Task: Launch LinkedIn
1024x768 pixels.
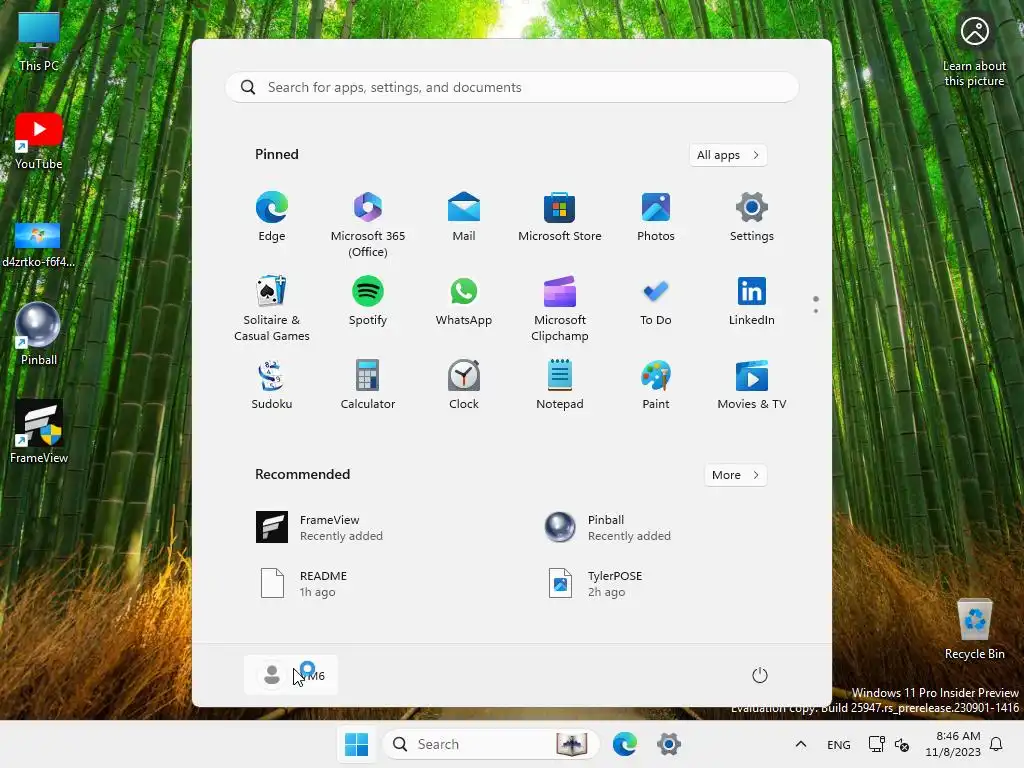Action: (x=752, y=302)
